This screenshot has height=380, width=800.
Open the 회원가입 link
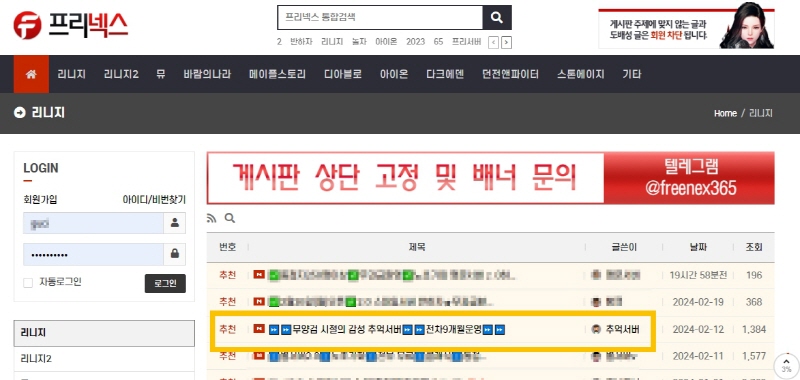coord(40,199)
